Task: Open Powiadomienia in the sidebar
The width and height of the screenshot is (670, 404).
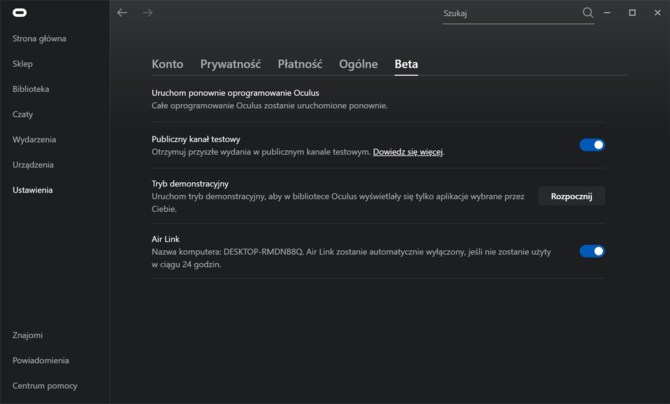Action: [41, 360]
